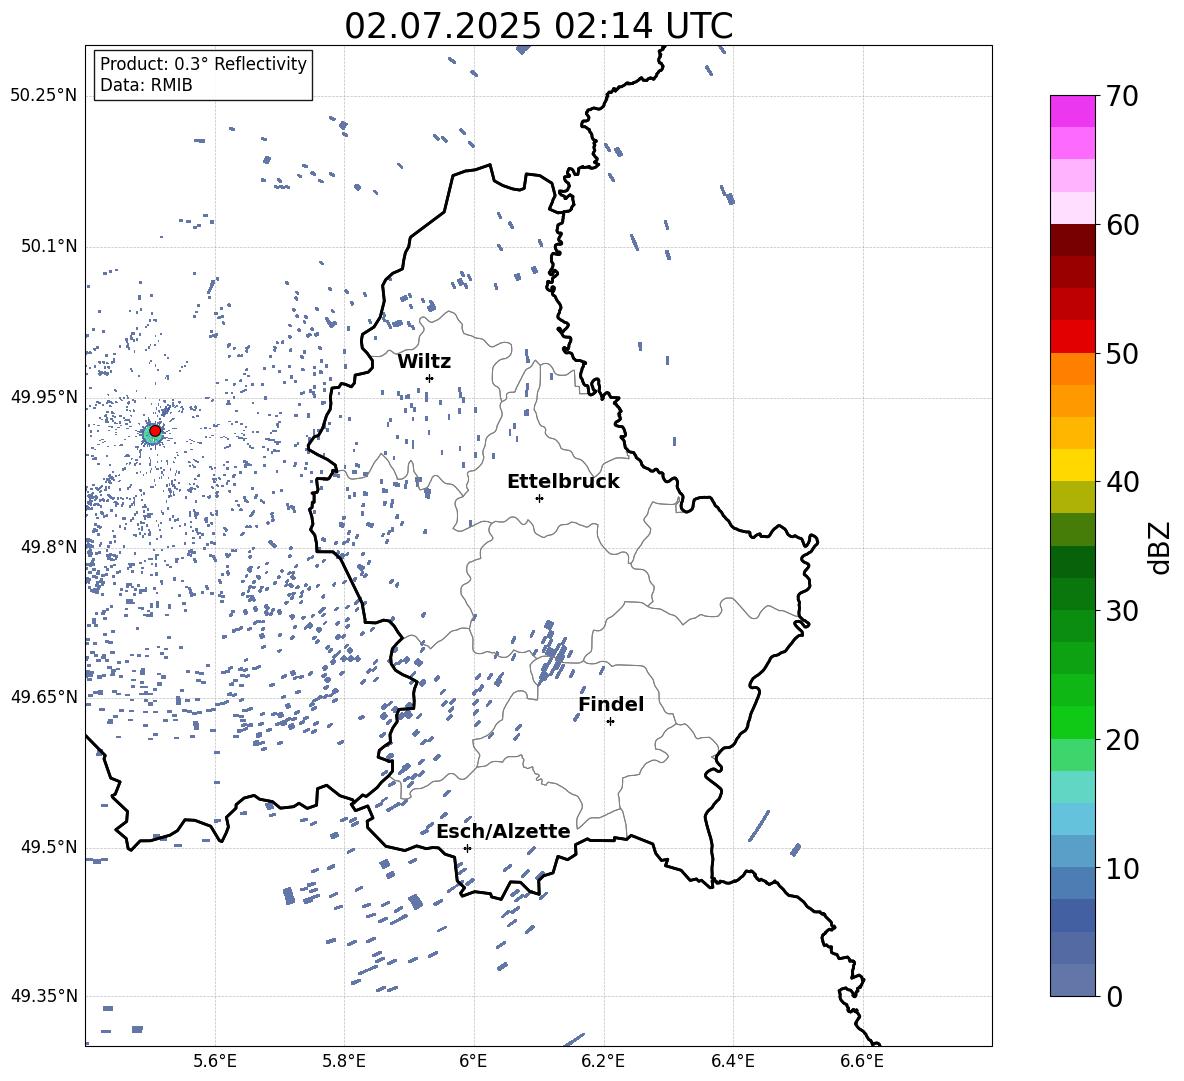The image size is (1184, 1081).
Task: Click the latitude label 50.25°N
Action: 44,96
